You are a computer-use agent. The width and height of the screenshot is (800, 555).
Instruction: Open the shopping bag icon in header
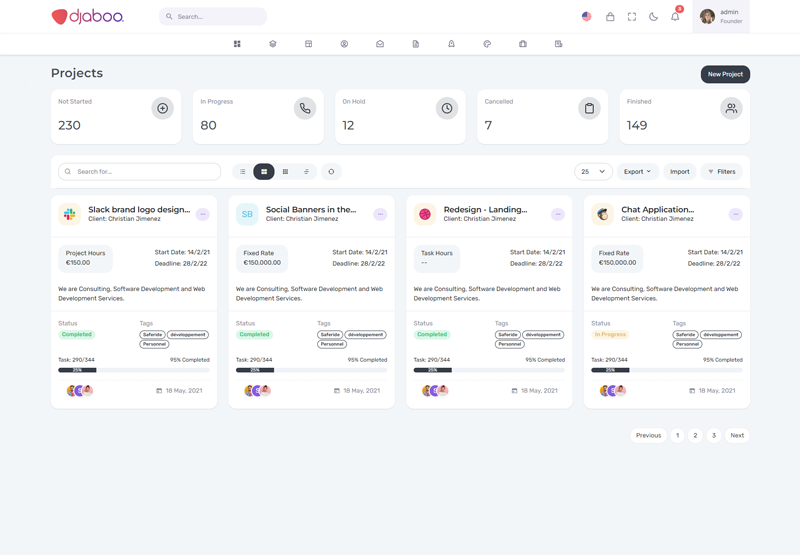[x=610, y=17]
